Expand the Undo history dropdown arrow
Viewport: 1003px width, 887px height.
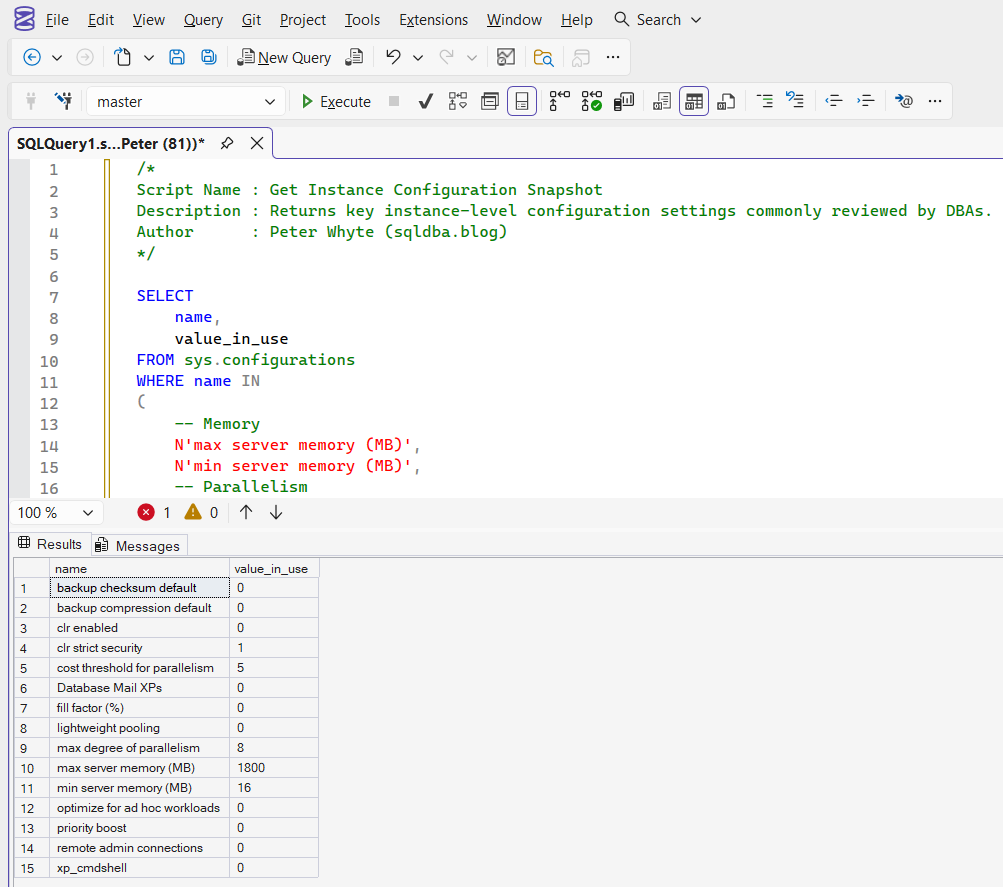coord(418,57)
